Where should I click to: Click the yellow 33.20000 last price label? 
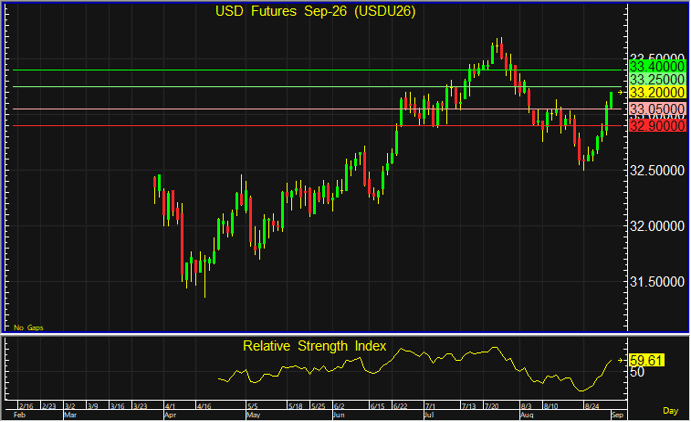pyautogui.click(x=657, y=92)
